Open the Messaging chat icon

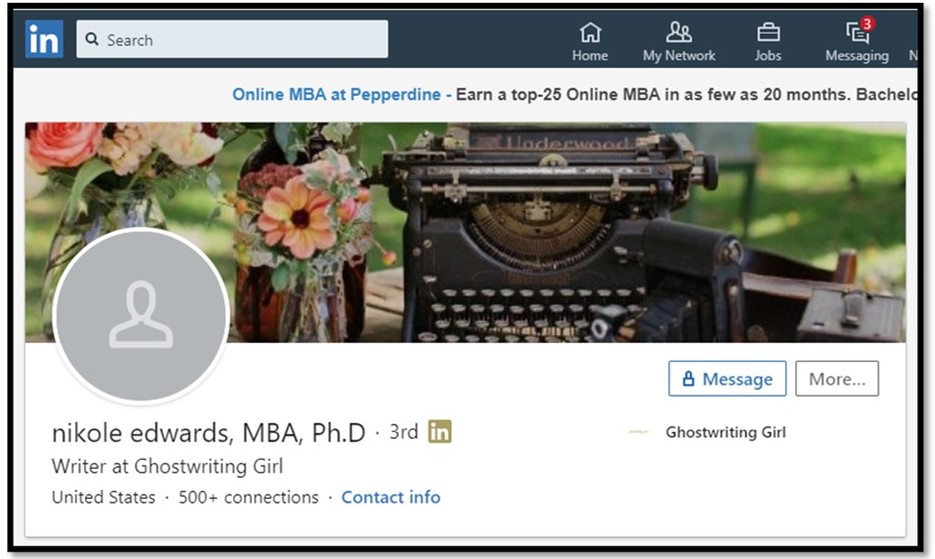857,33
